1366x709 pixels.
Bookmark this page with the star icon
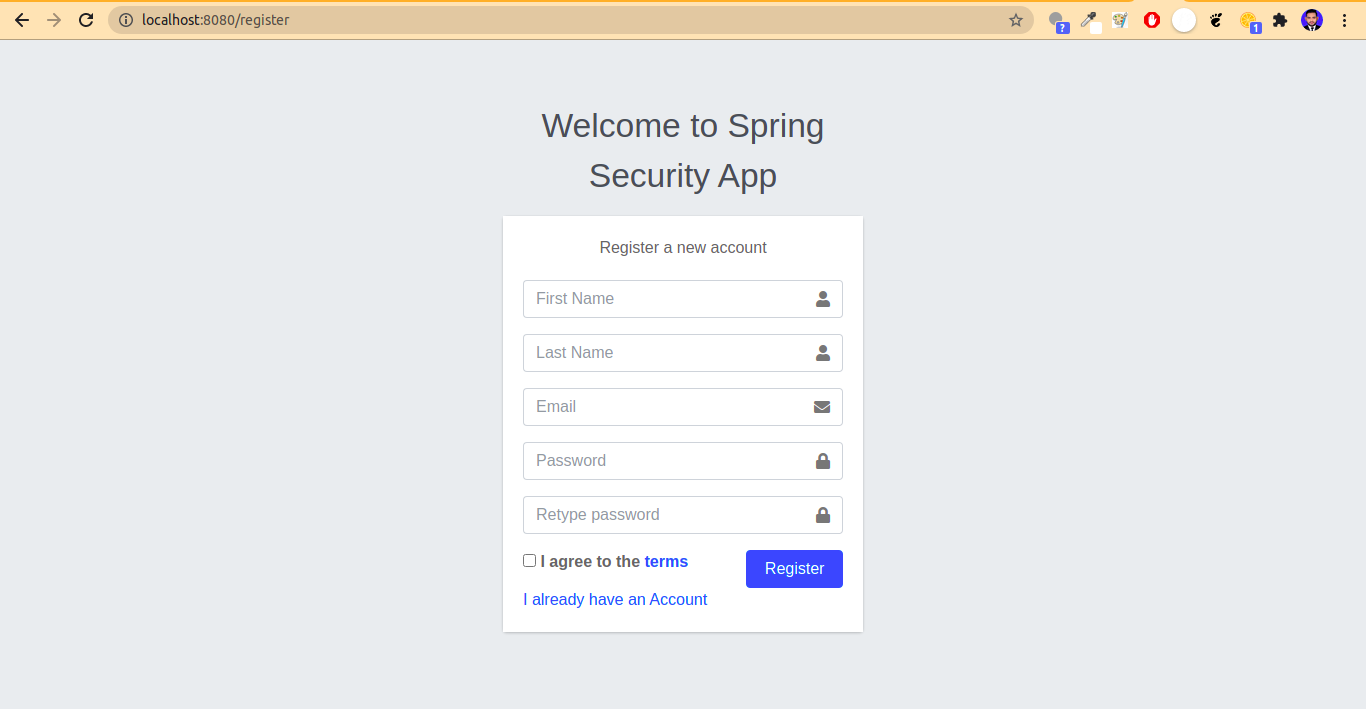point(1016,19)
